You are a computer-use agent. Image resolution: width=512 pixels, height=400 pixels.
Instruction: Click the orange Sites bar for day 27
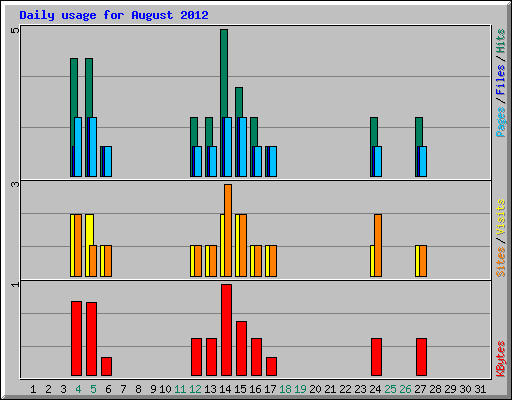point(423,261)
